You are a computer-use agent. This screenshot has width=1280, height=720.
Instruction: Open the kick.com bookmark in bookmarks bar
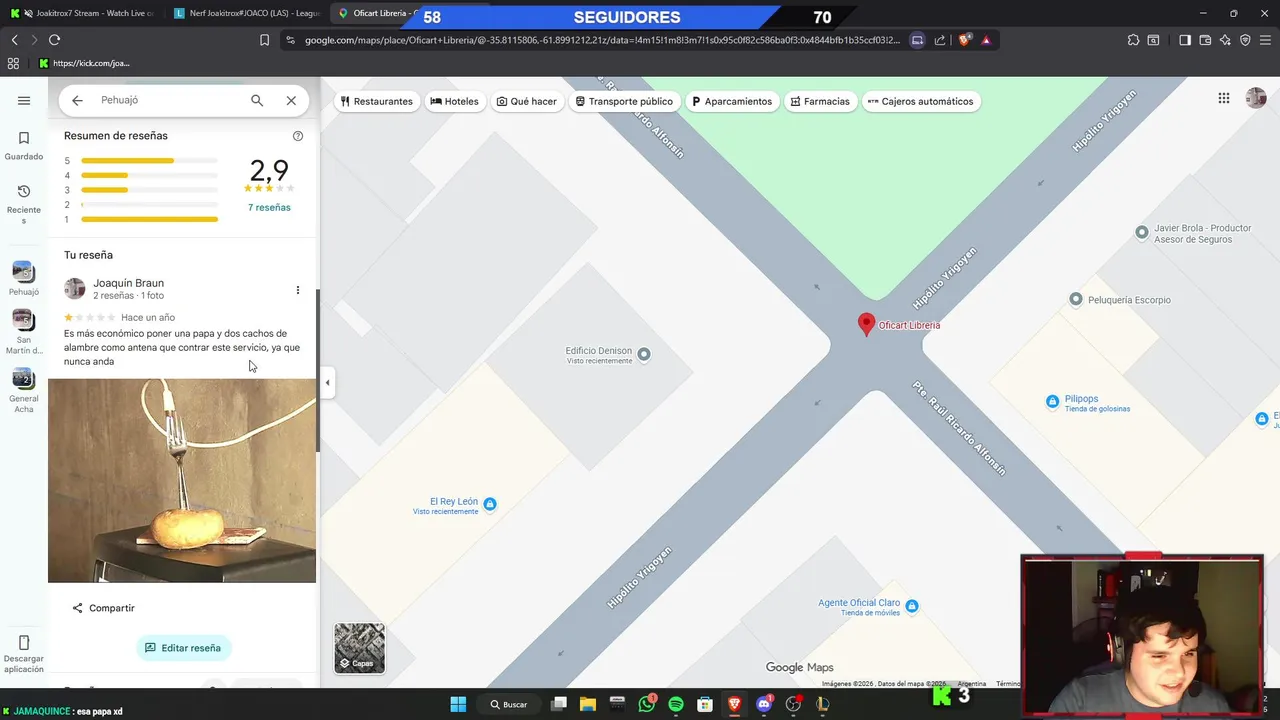coord(85,63)
